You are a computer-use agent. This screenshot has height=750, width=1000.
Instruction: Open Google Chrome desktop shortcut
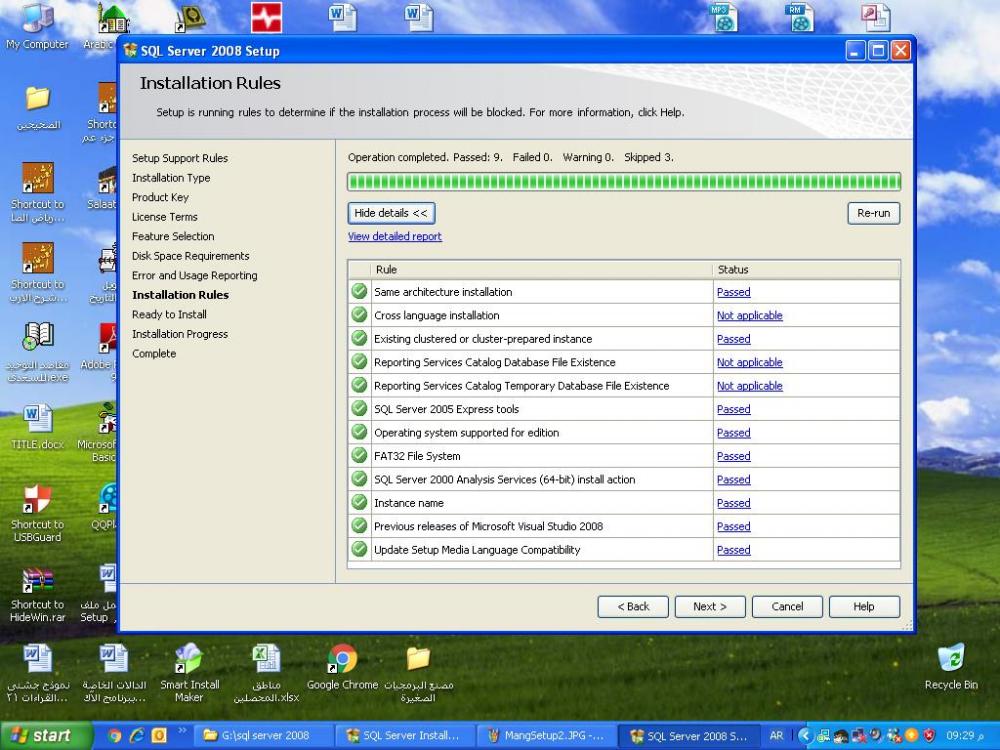click(342, 667)
